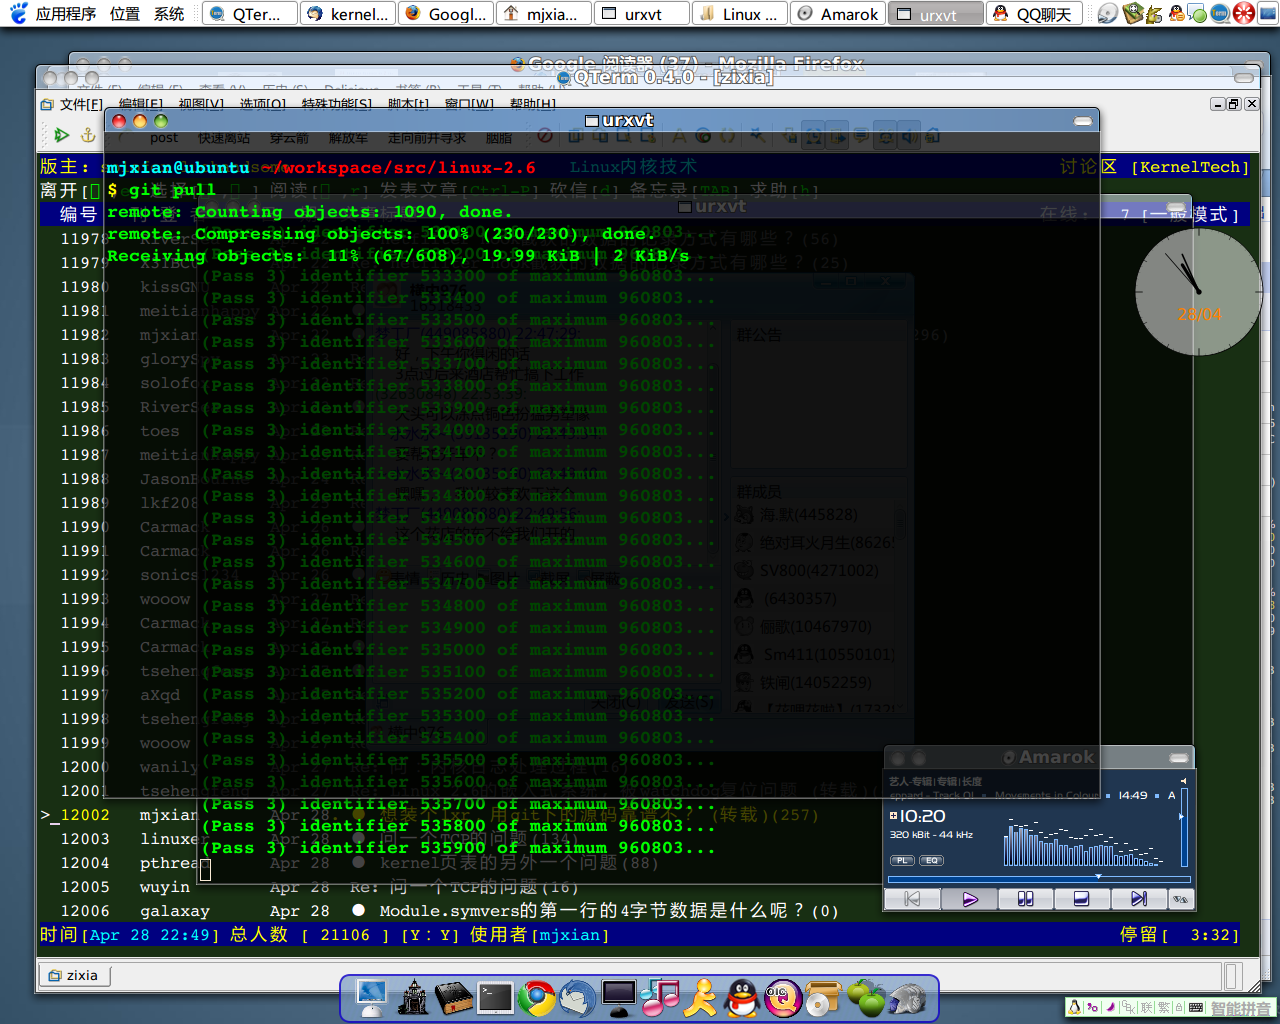The width and height of the screenshot is (1280, 1024).
Task: Click the red asterisk tray icon
Action: click(x=1244, y=14)
